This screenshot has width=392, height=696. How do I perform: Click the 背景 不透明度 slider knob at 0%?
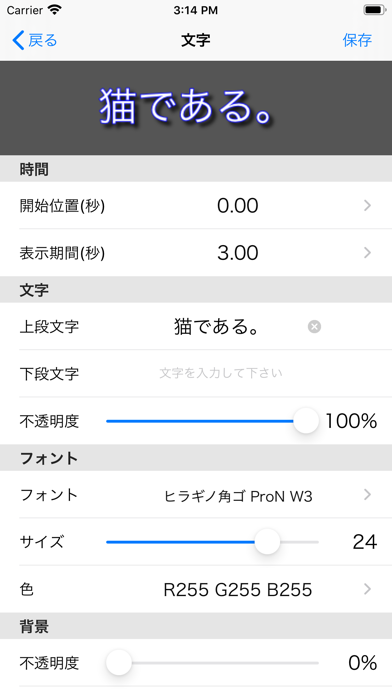[x=119, y=663]
